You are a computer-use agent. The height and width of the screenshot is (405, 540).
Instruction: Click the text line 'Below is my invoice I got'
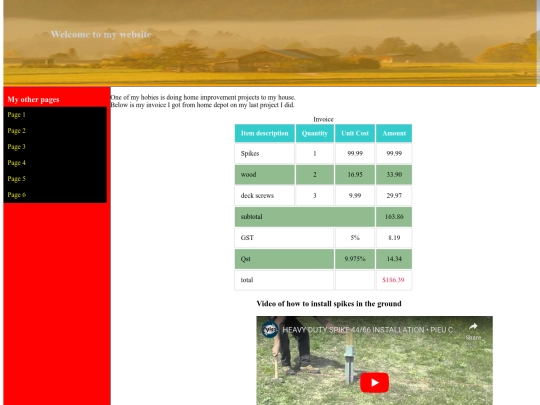[202, 105]
